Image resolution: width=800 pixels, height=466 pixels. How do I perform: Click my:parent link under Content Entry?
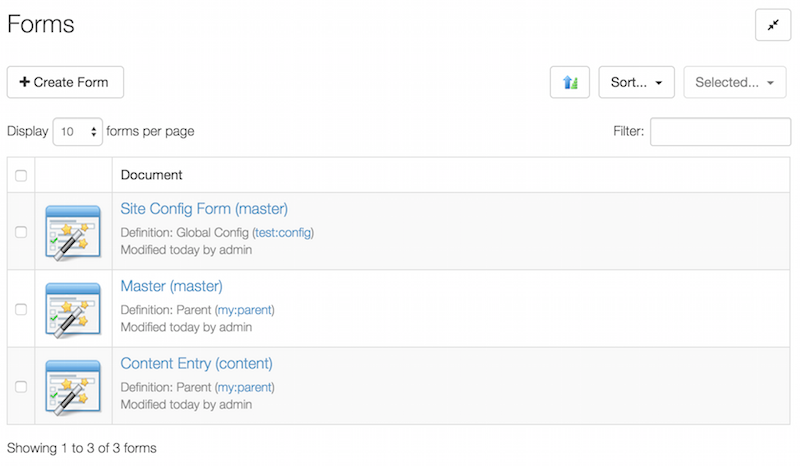click(x=244, y=388)
